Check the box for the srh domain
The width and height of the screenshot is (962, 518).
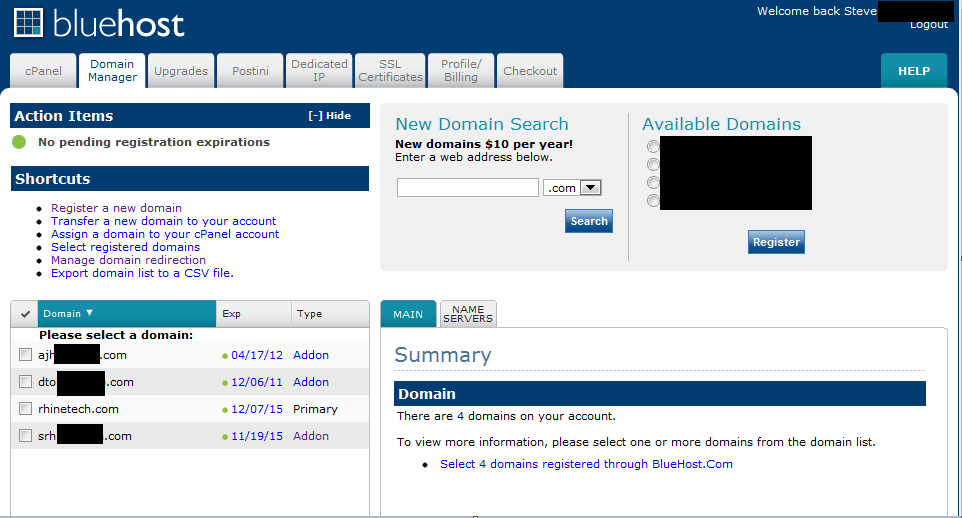25,436
